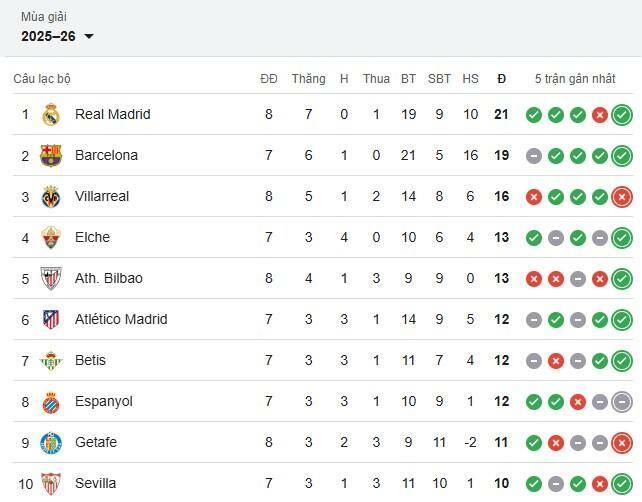Click the Thắng wins column header

(308, 79)
